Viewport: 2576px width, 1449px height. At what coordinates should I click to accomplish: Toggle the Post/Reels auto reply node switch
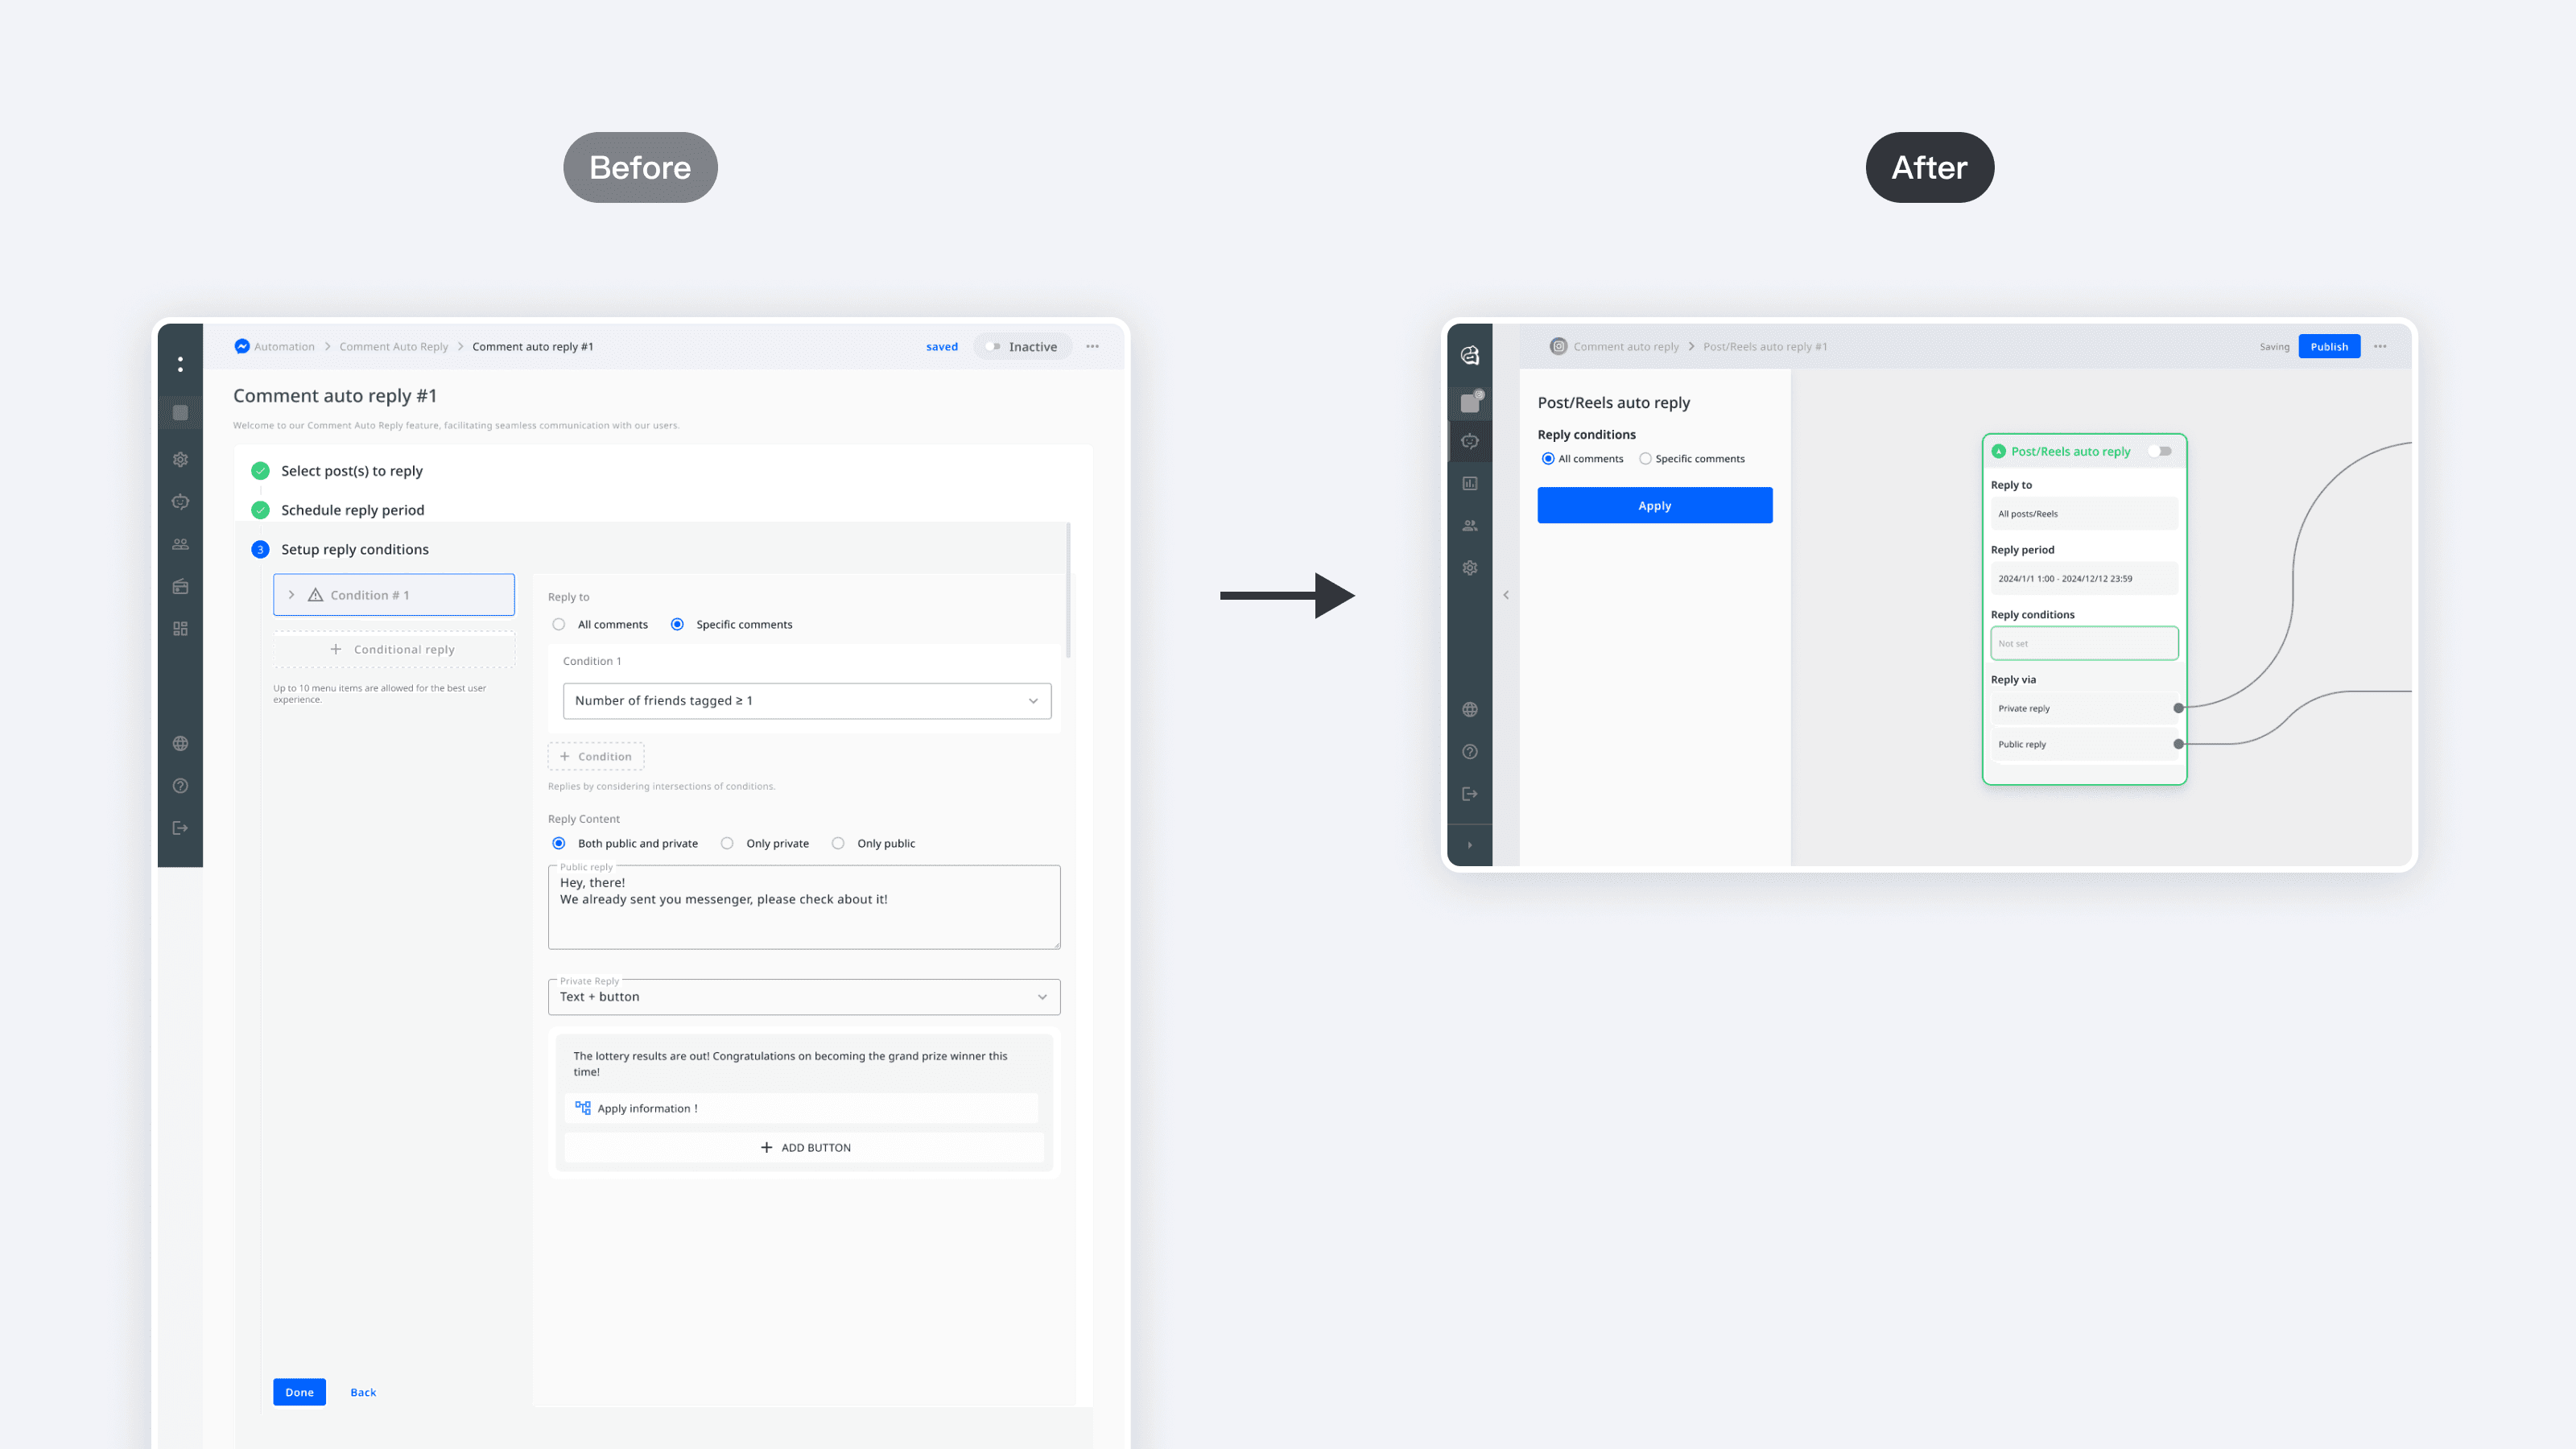tap(2160, 451)
